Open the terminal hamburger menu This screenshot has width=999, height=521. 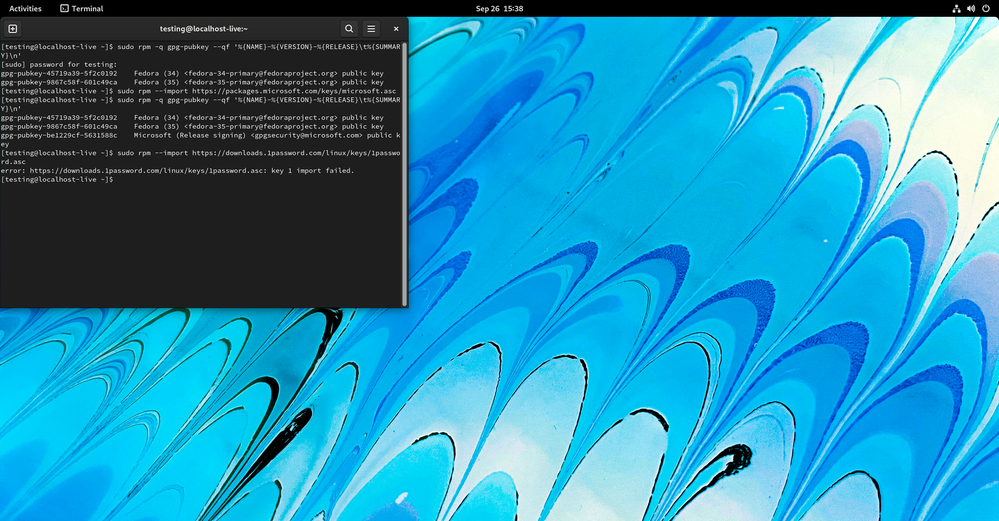(371, 29)
